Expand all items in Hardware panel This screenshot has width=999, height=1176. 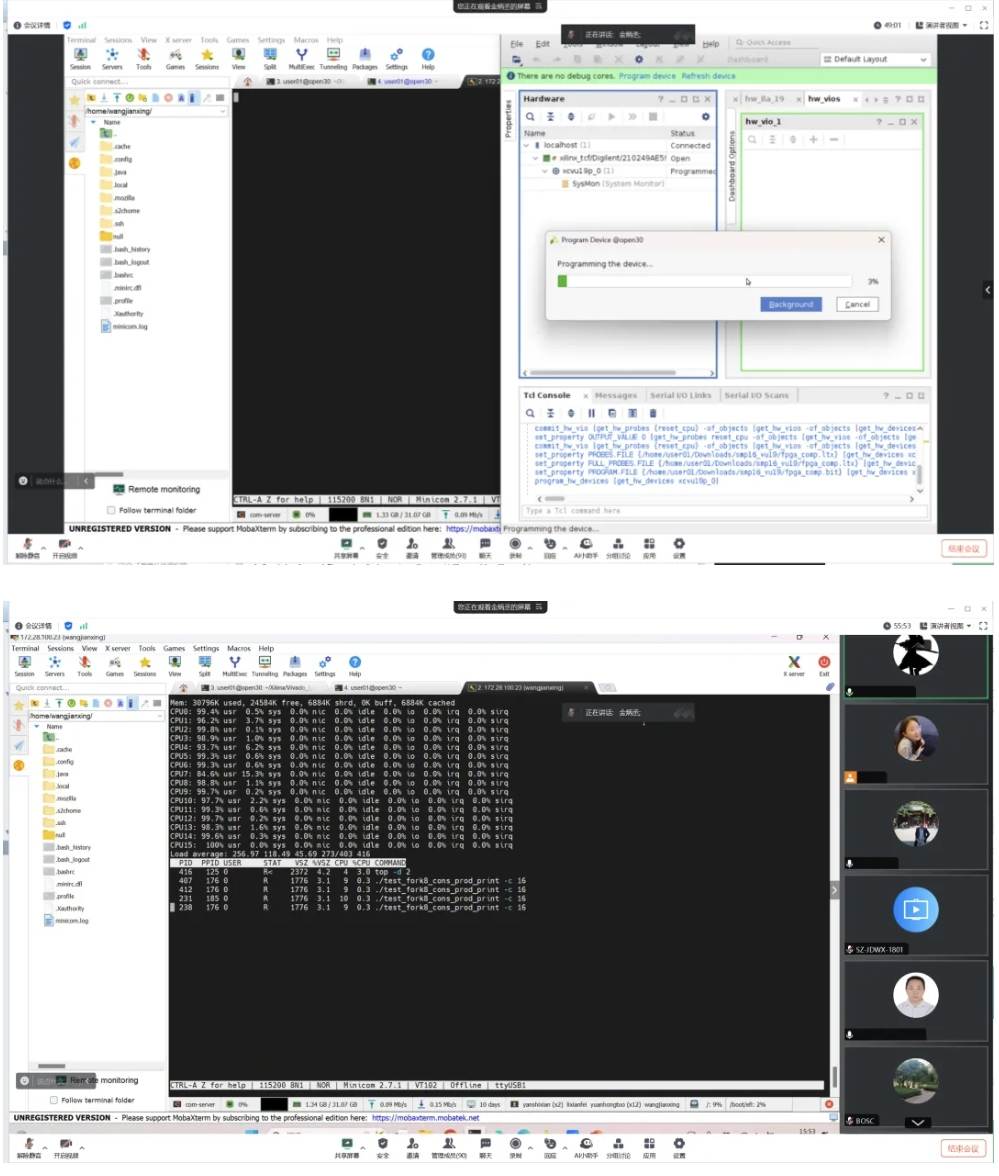pos(571,117)
